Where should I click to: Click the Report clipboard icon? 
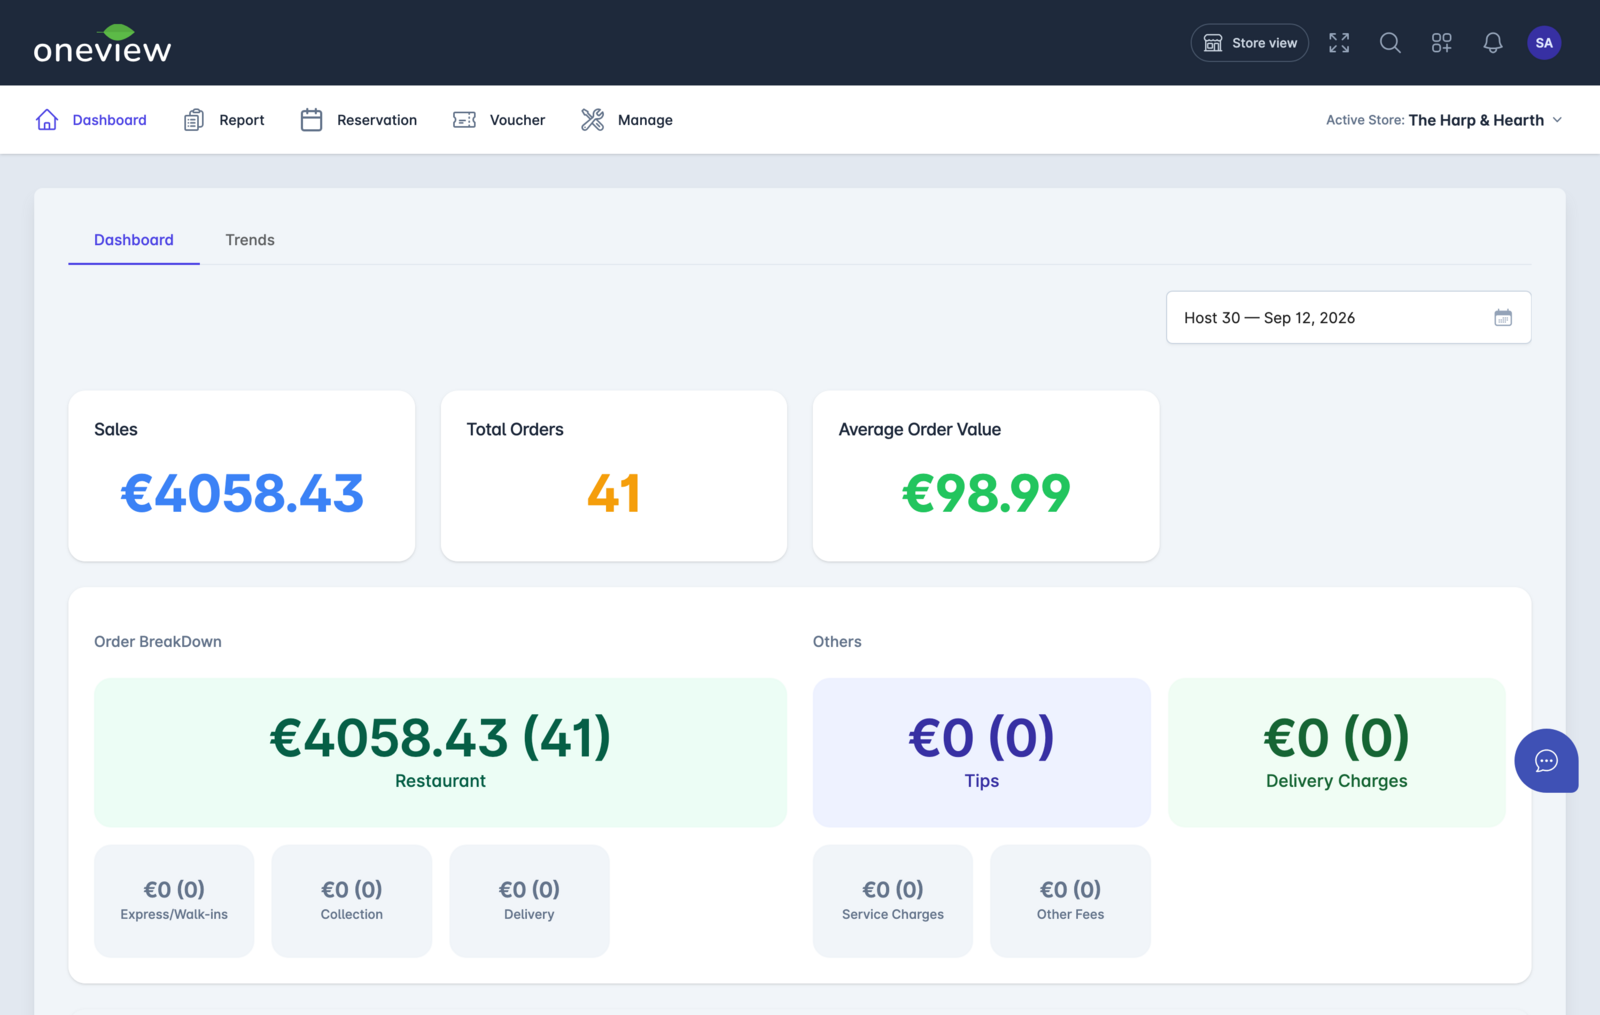click(194, 120)
